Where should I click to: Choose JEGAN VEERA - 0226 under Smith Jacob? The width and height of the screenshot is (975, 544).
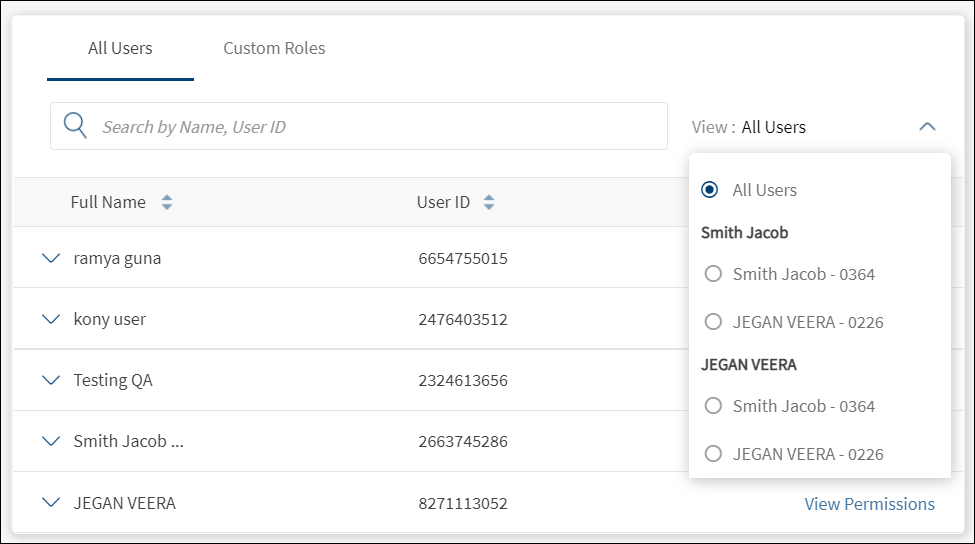713,322
